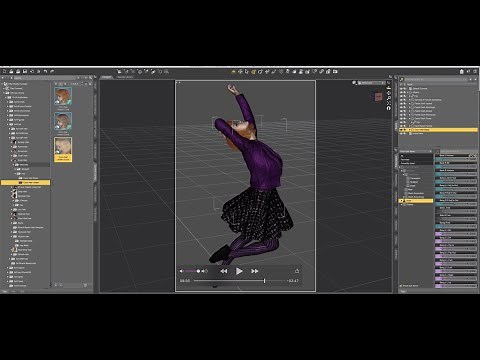Select the highlighted blonde hair preset thumbnail

63,150
